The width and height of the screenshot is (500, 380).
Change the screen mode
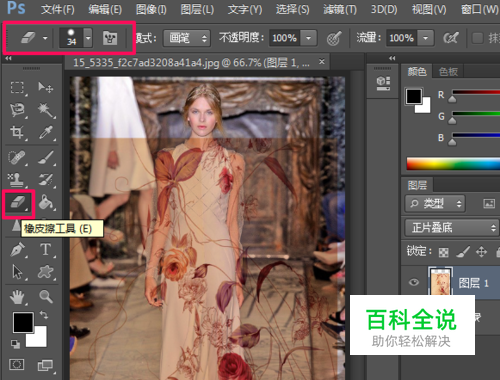coord(45,365)
